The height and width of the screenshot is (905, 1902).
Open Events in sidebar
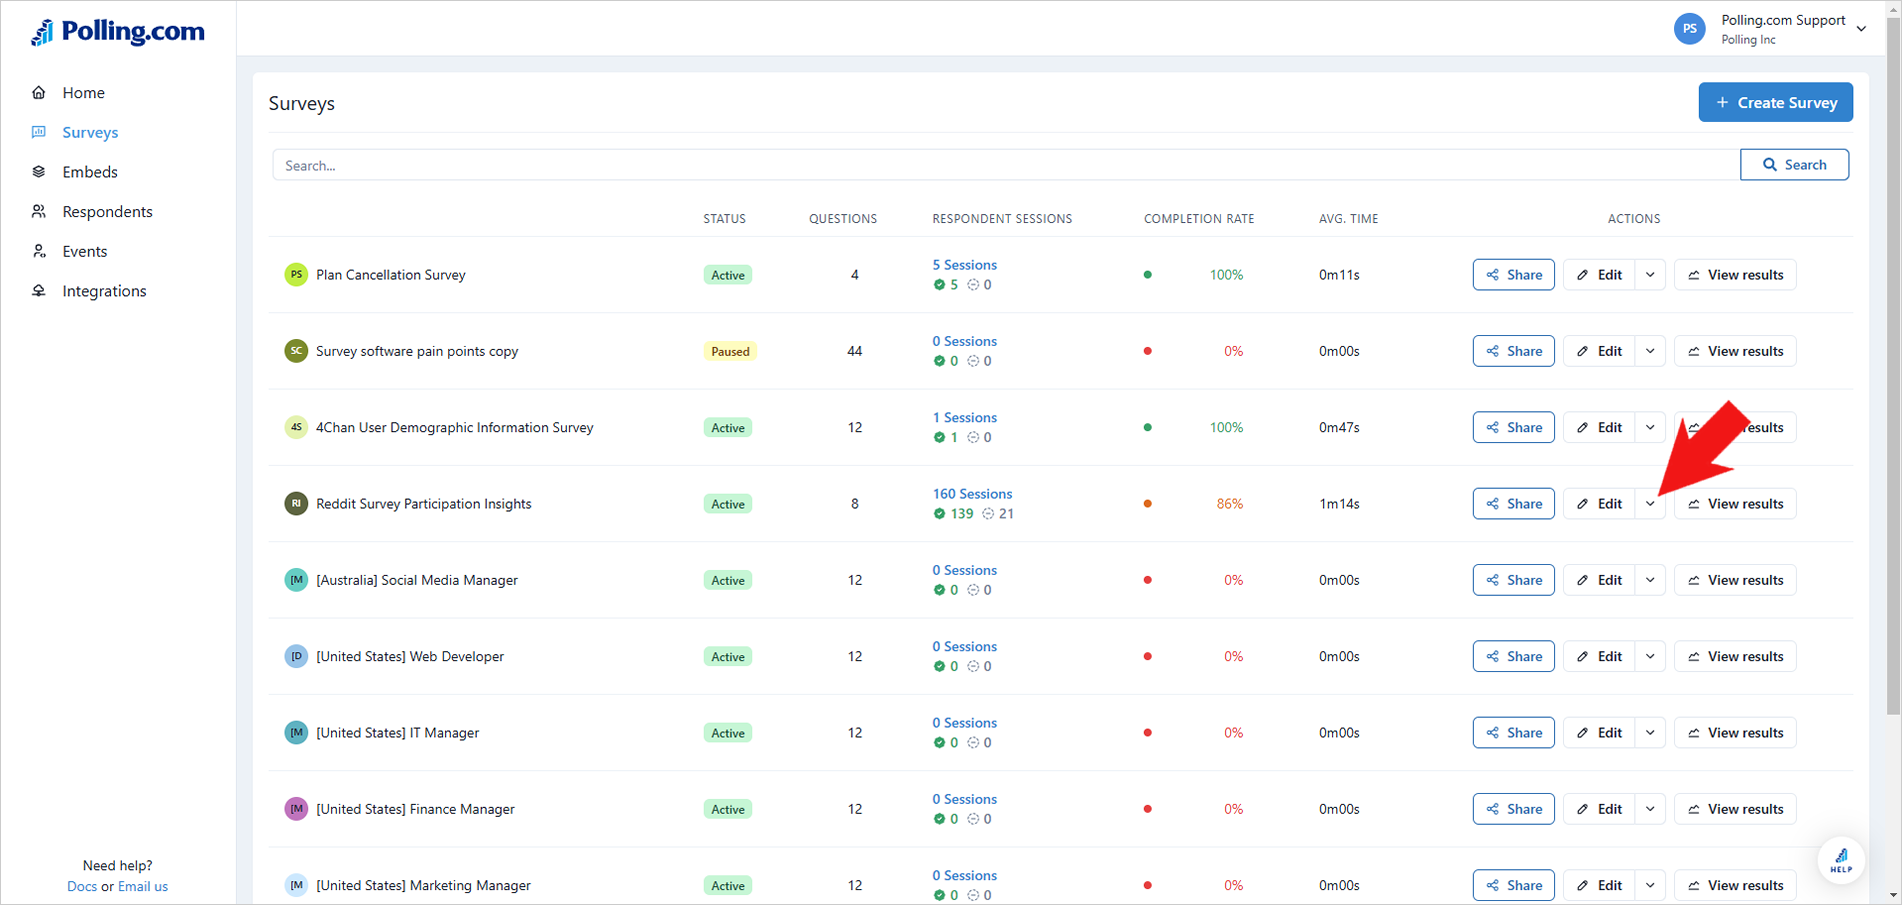click(x=84, y=251)
